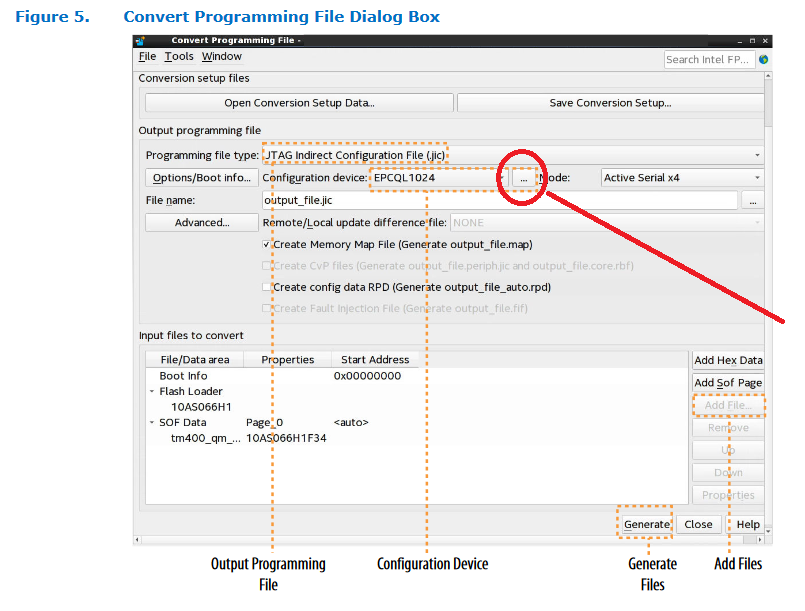Click the vertical scrollbar down arrow
805x611 pixels.
pyautogui.click(x=768, y=530)
